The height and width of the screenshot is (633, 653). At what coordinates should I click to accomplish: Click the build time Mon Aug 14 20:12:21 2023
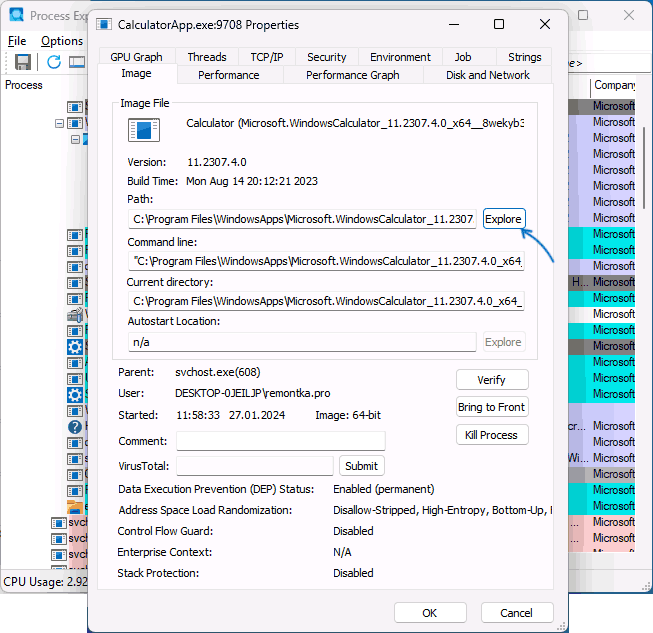(x=252, y=181)
